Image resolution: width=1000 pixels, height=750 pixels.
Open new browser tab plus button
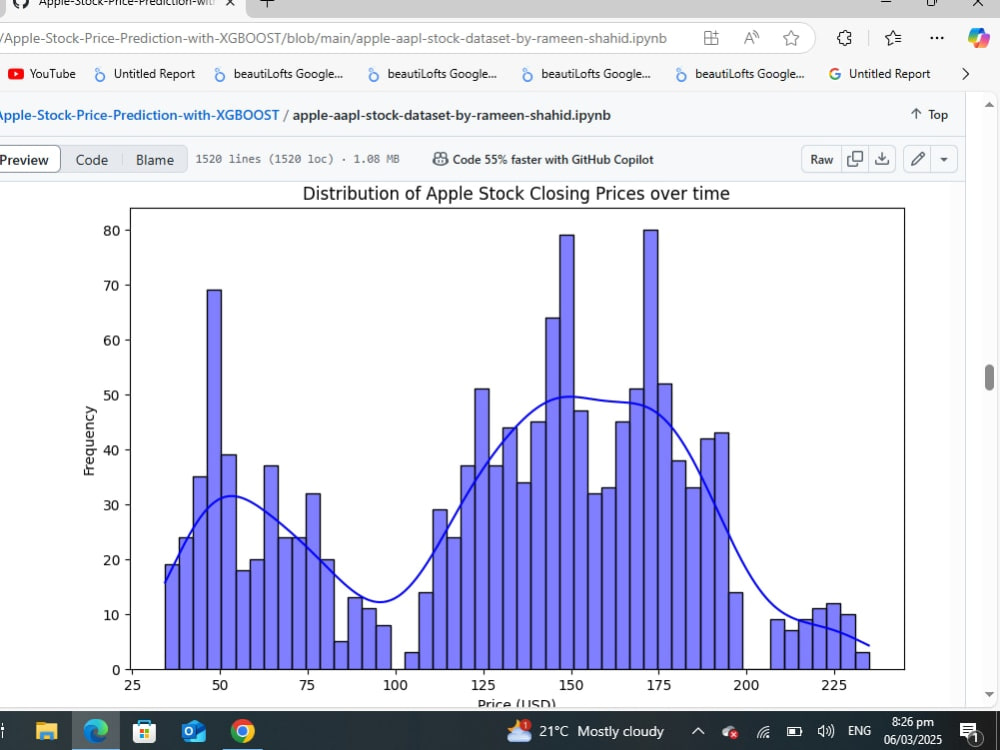[x=267, y=3]
